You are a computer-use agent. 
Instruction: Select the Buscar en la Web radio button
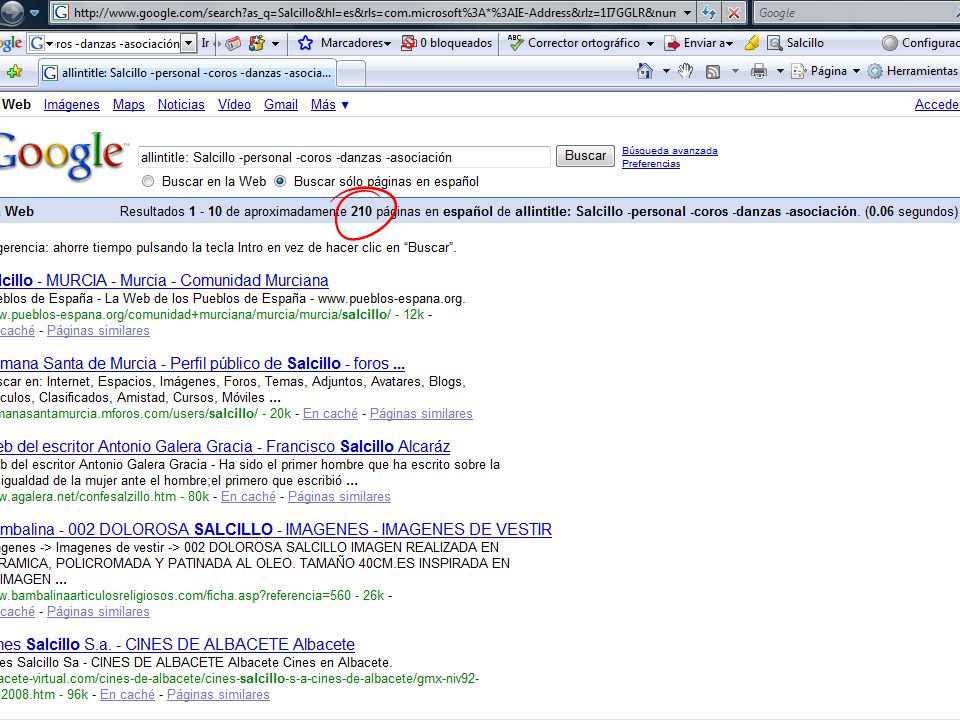(x=148, y=181)
